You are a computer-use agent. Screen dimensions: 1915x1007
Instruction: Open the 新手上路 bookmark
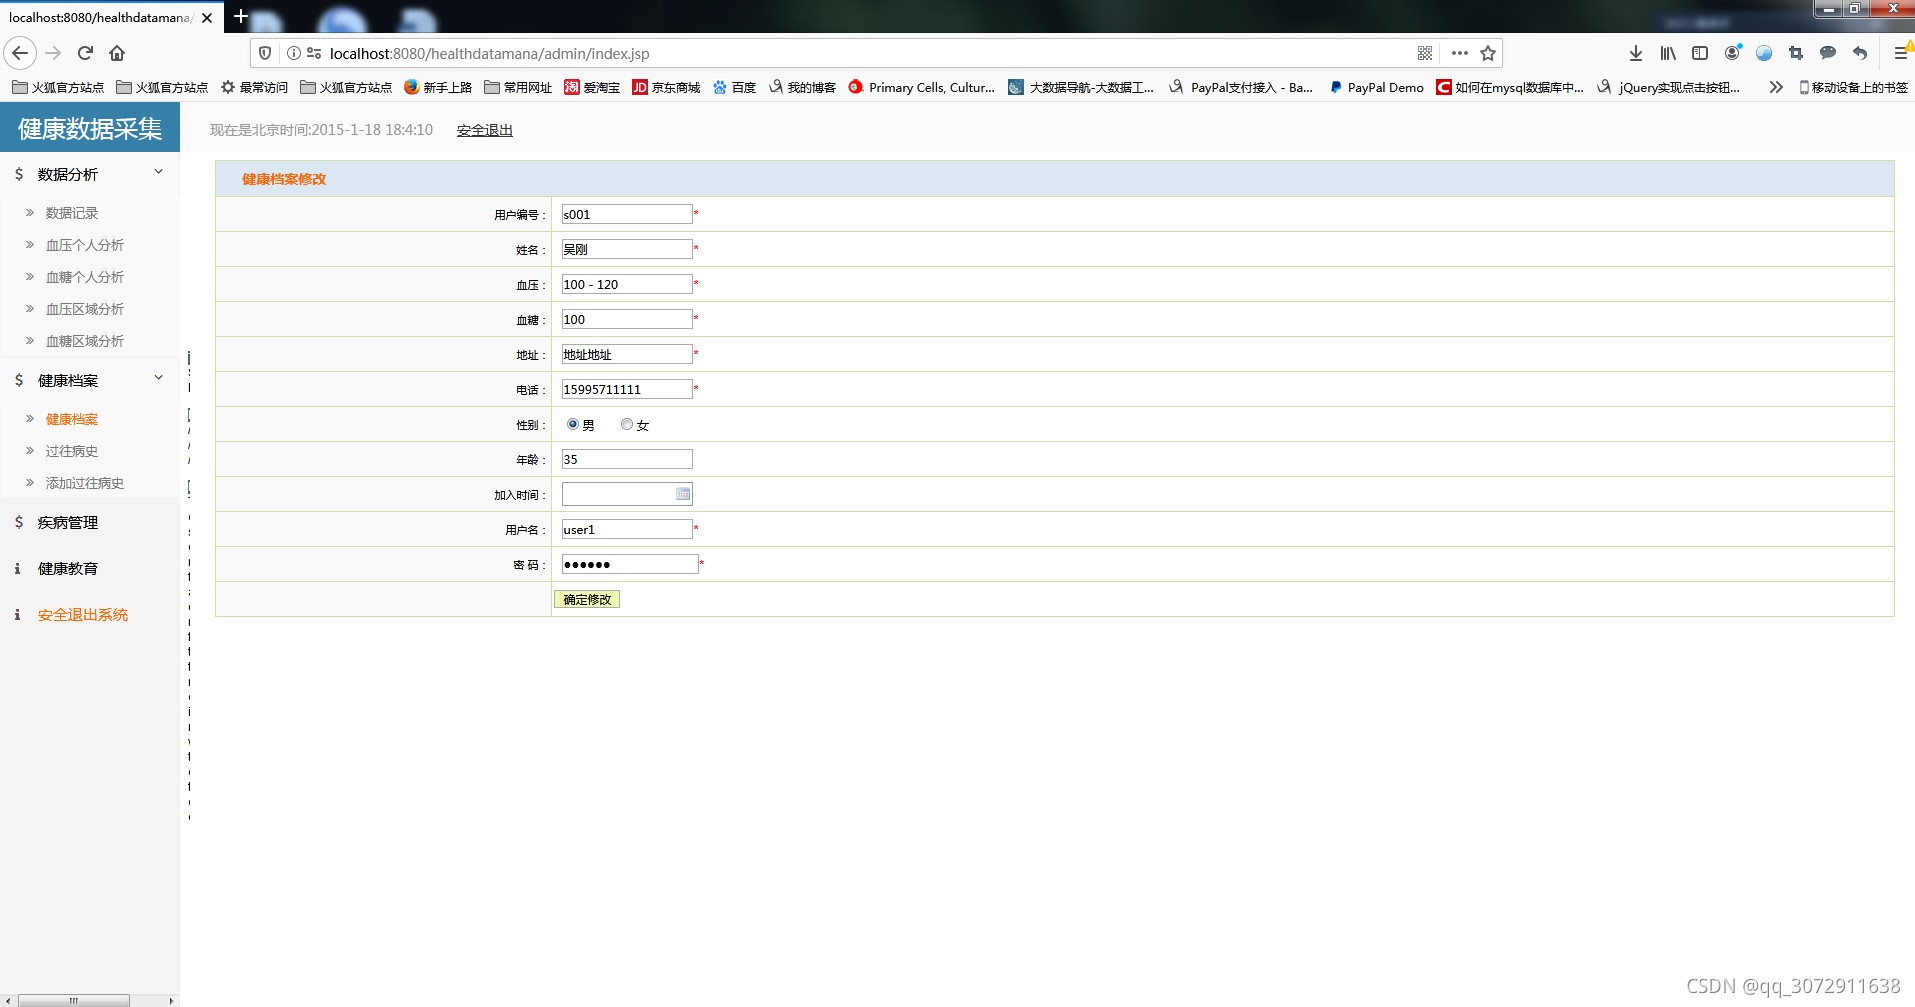[438, 87]
